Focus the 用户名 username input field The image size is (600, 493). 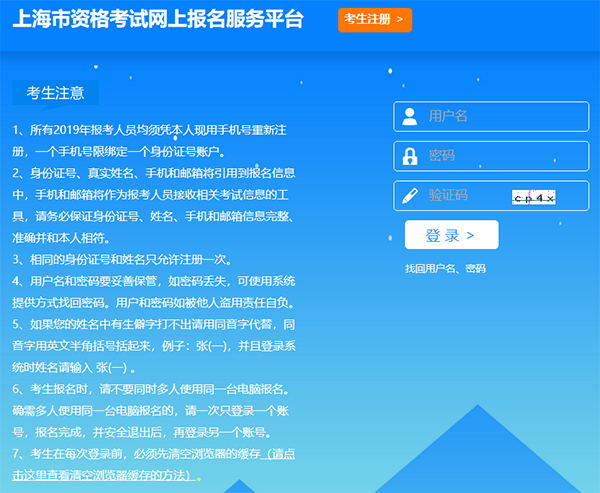[500, 117]
